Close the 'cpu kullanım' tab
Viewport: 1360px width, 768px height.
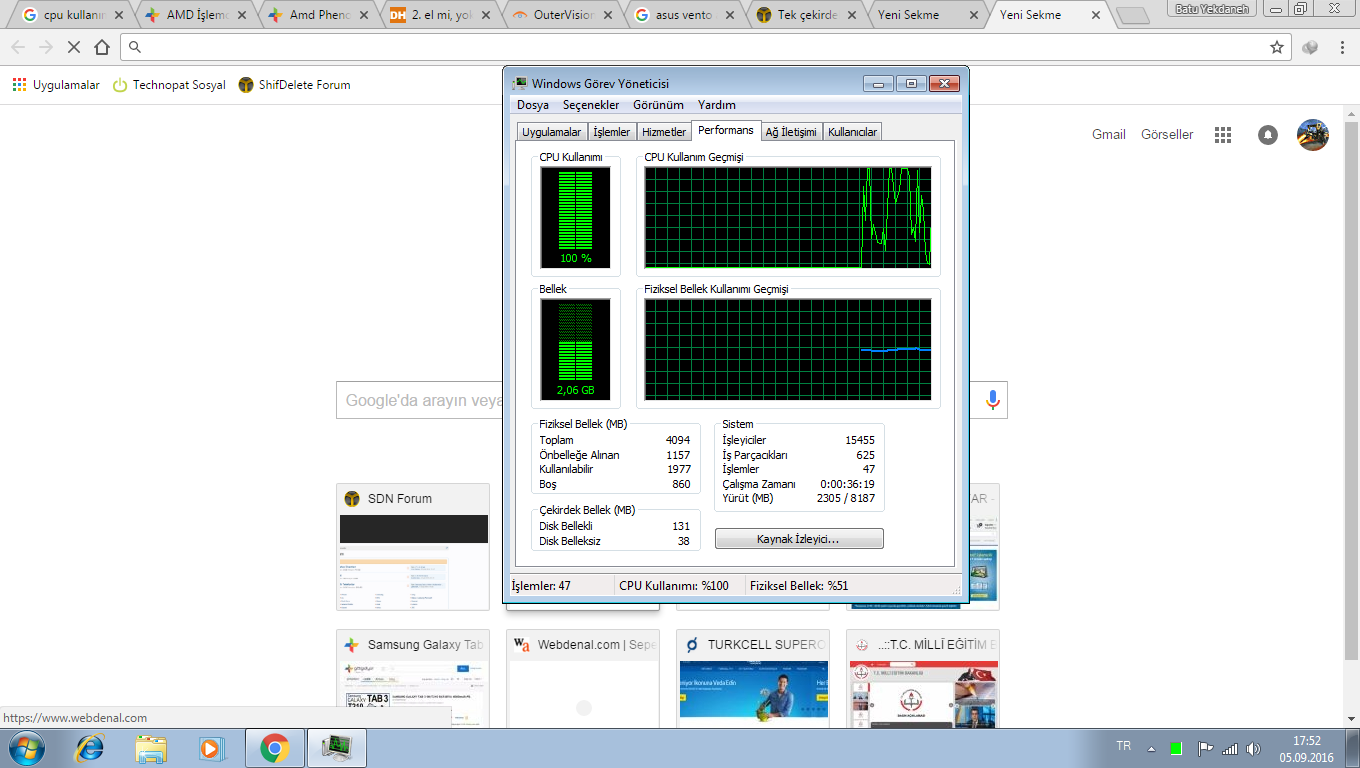click(x=118, y=15)
